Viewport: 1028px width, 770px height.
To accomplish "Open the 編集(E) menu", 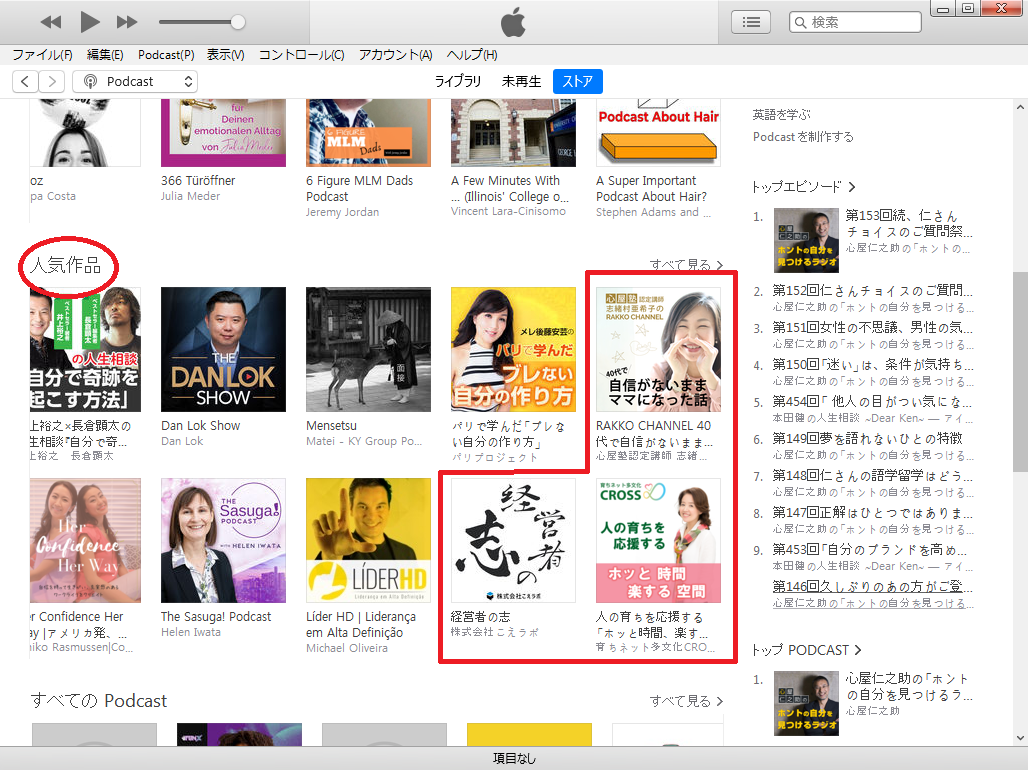I will click(105, 55).
